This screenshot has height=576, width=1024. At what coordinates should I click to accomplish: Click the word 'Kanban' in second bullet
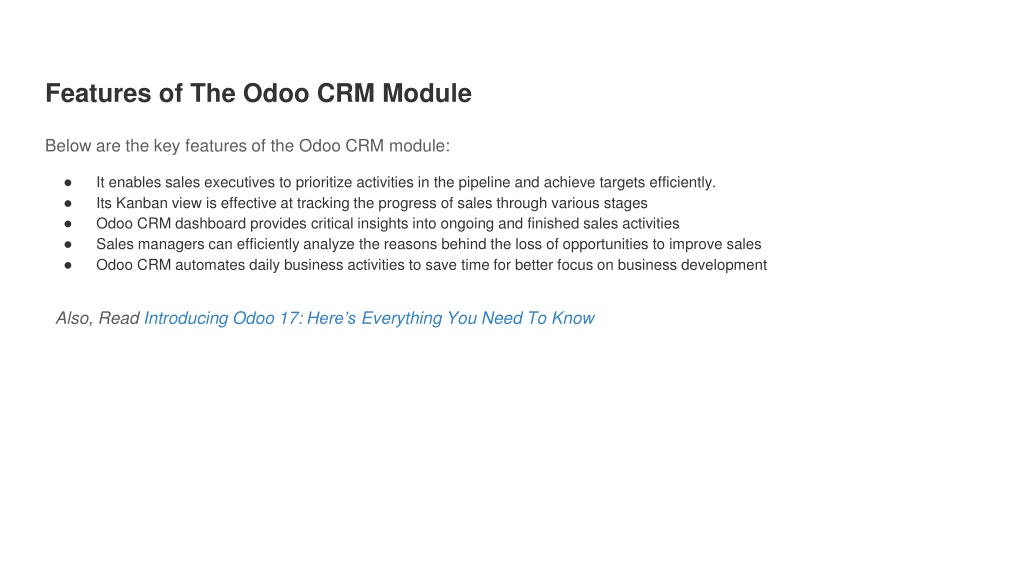pos(141,203)
